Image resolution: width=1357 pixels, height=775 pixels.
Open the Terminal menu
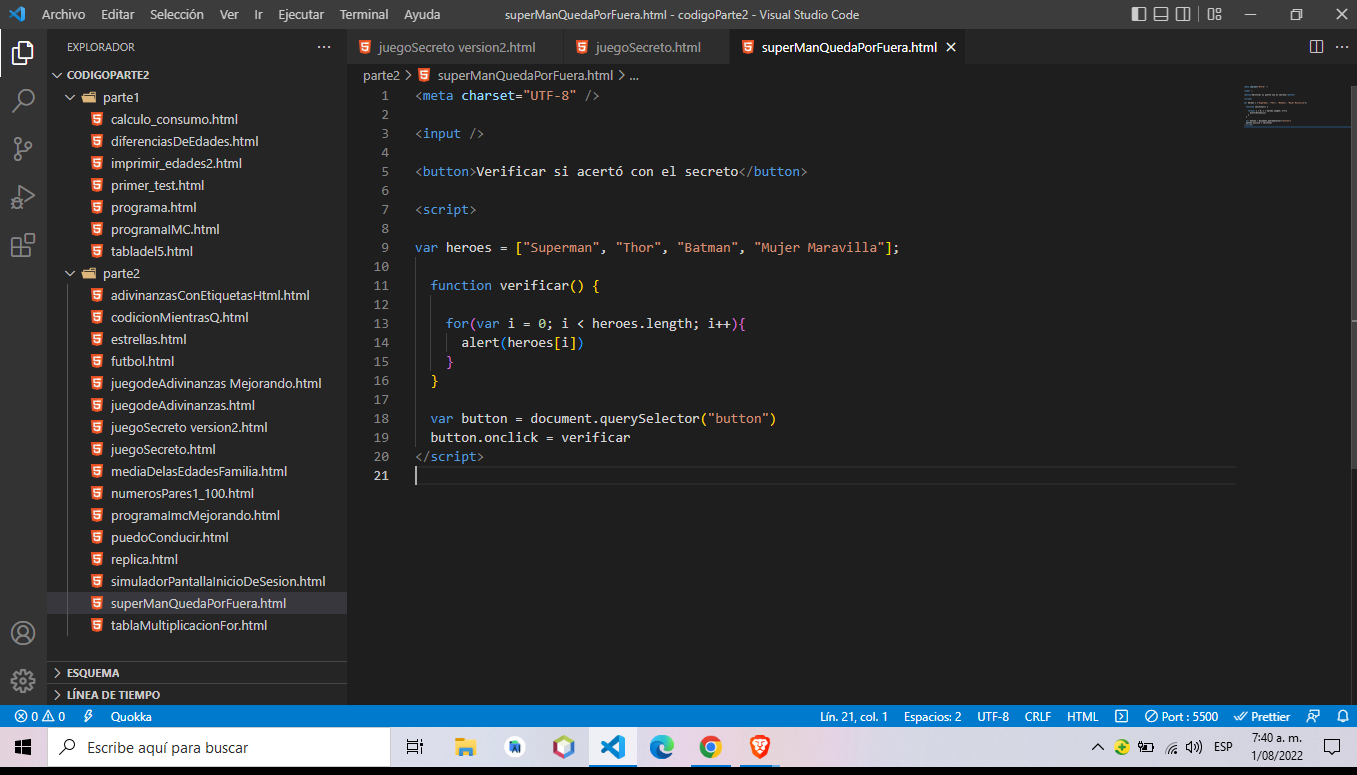pos(364,15)
